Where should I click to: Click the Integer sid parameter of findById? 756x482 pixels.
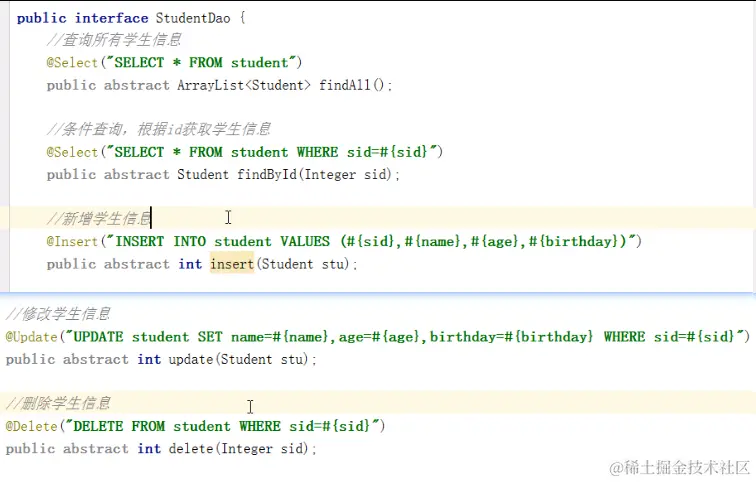[x=346, y=174]
